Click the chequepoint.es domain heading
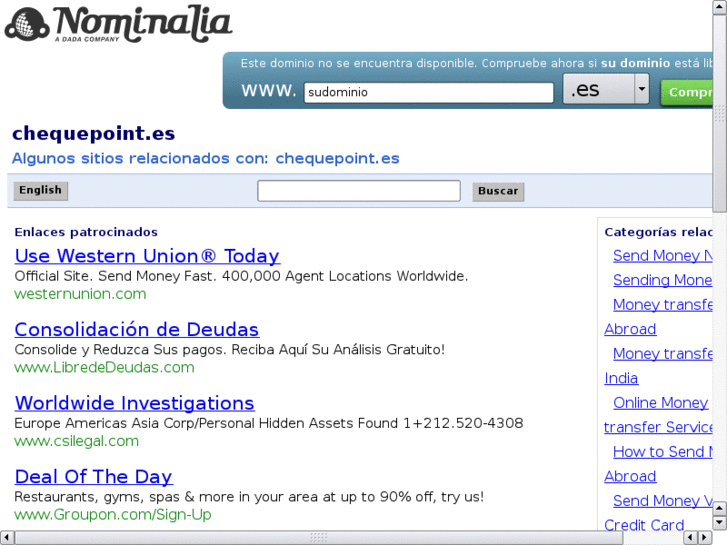 pos(94,134)
